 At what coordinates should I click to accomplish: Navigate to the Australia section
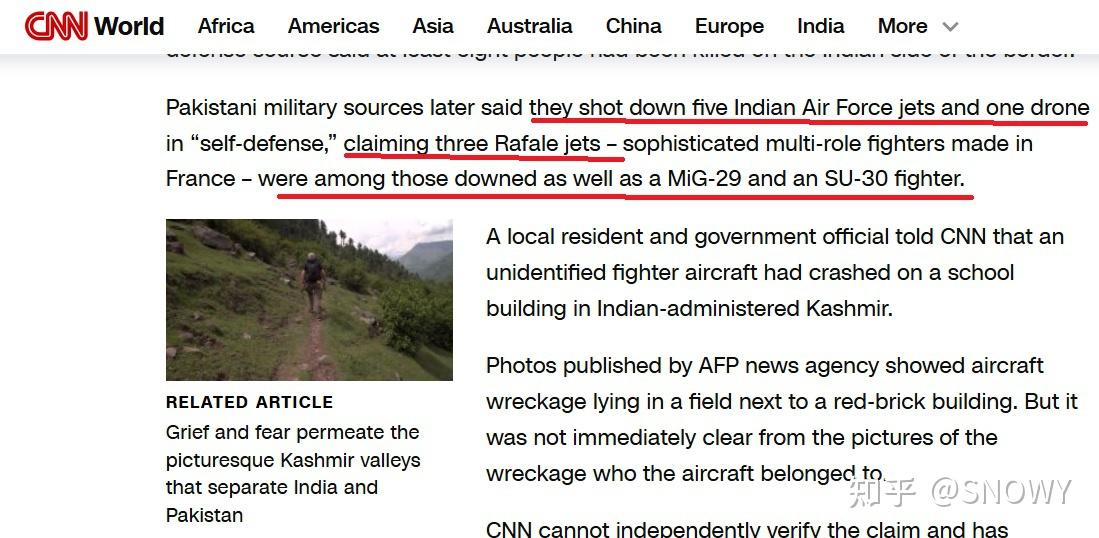tap(530, 26)
